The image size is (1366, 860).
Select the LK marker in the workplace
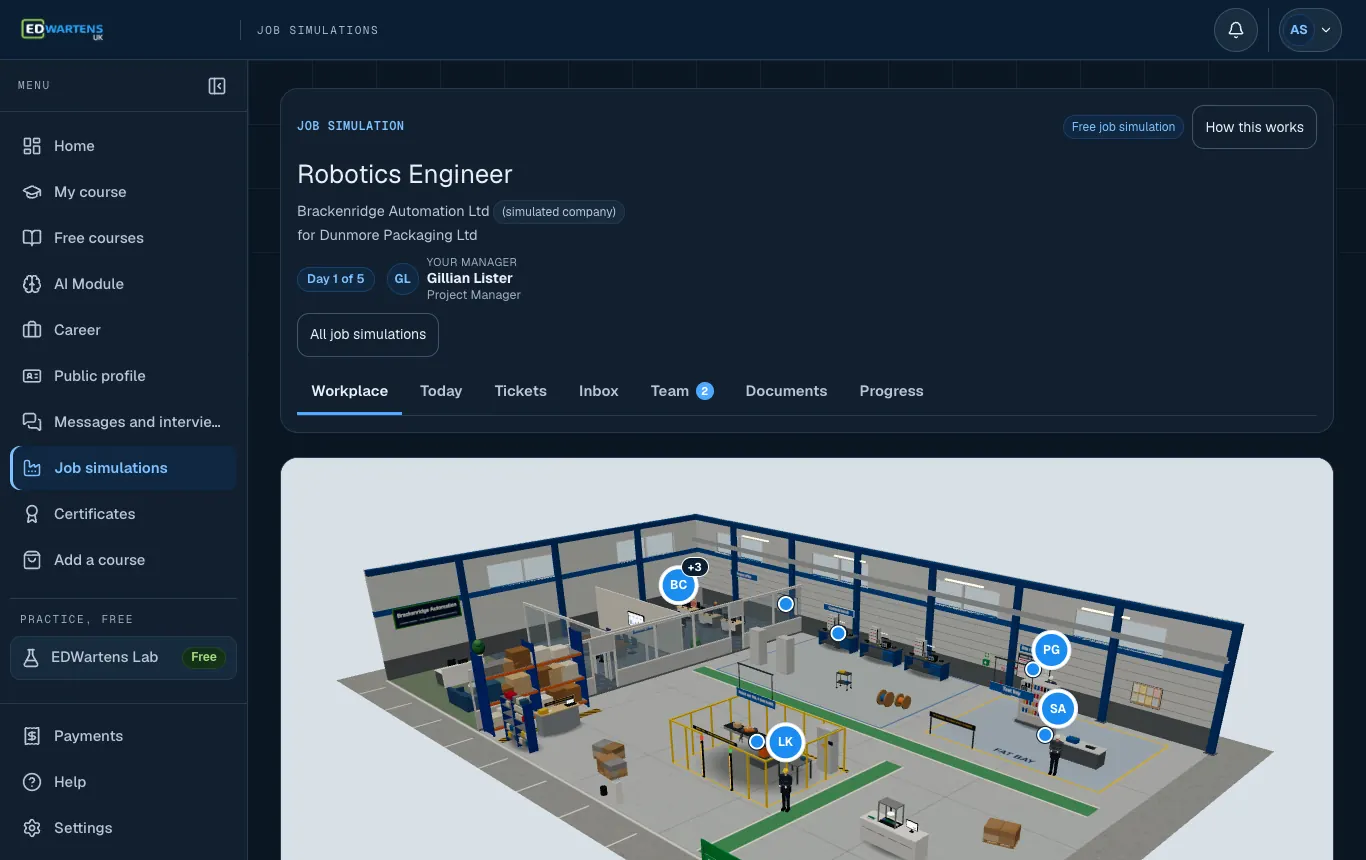785,742
